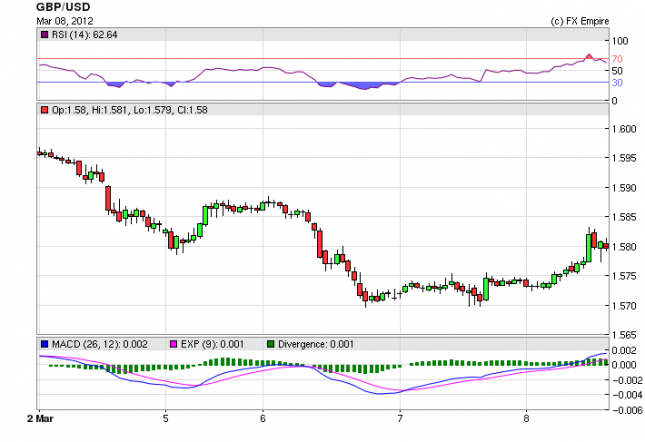The height and width of the screenshot is (442, 645).
Task: Click the purple RSI legend swatch
Action: pos(44,35)
